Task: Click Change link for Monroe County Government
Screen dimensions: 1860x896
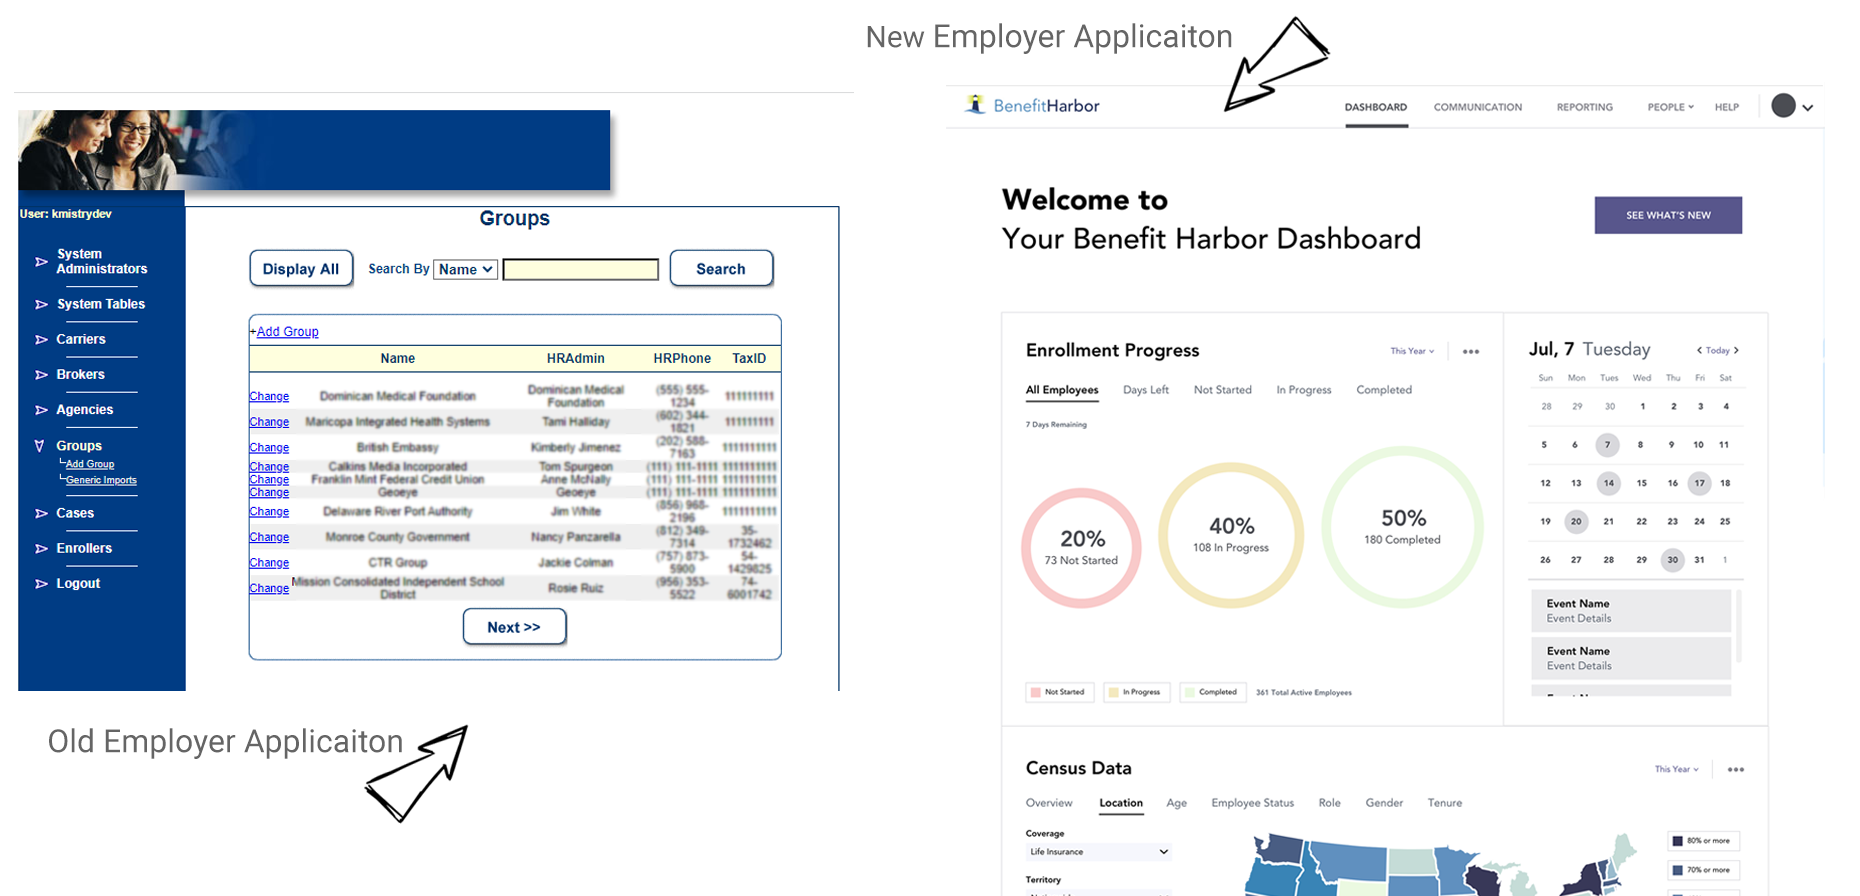Action: pos(269,537)
